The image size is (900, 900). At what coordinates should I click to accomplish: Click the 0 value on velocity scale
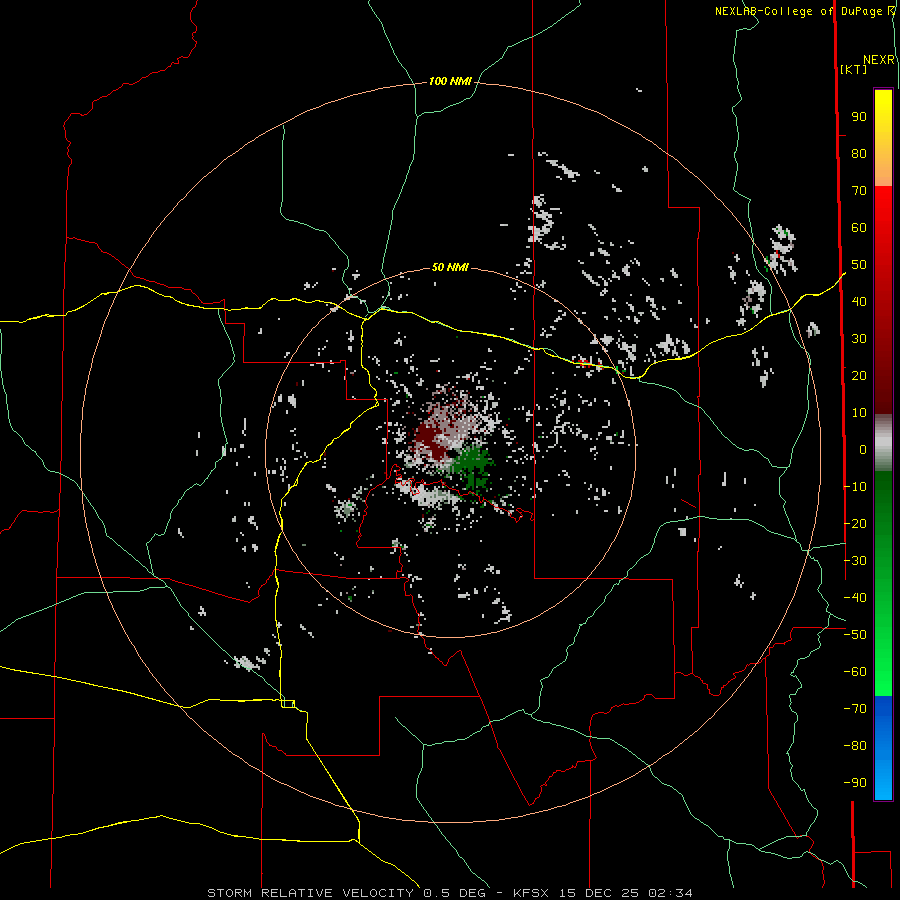pyautogui.click(x=863, y=449)
